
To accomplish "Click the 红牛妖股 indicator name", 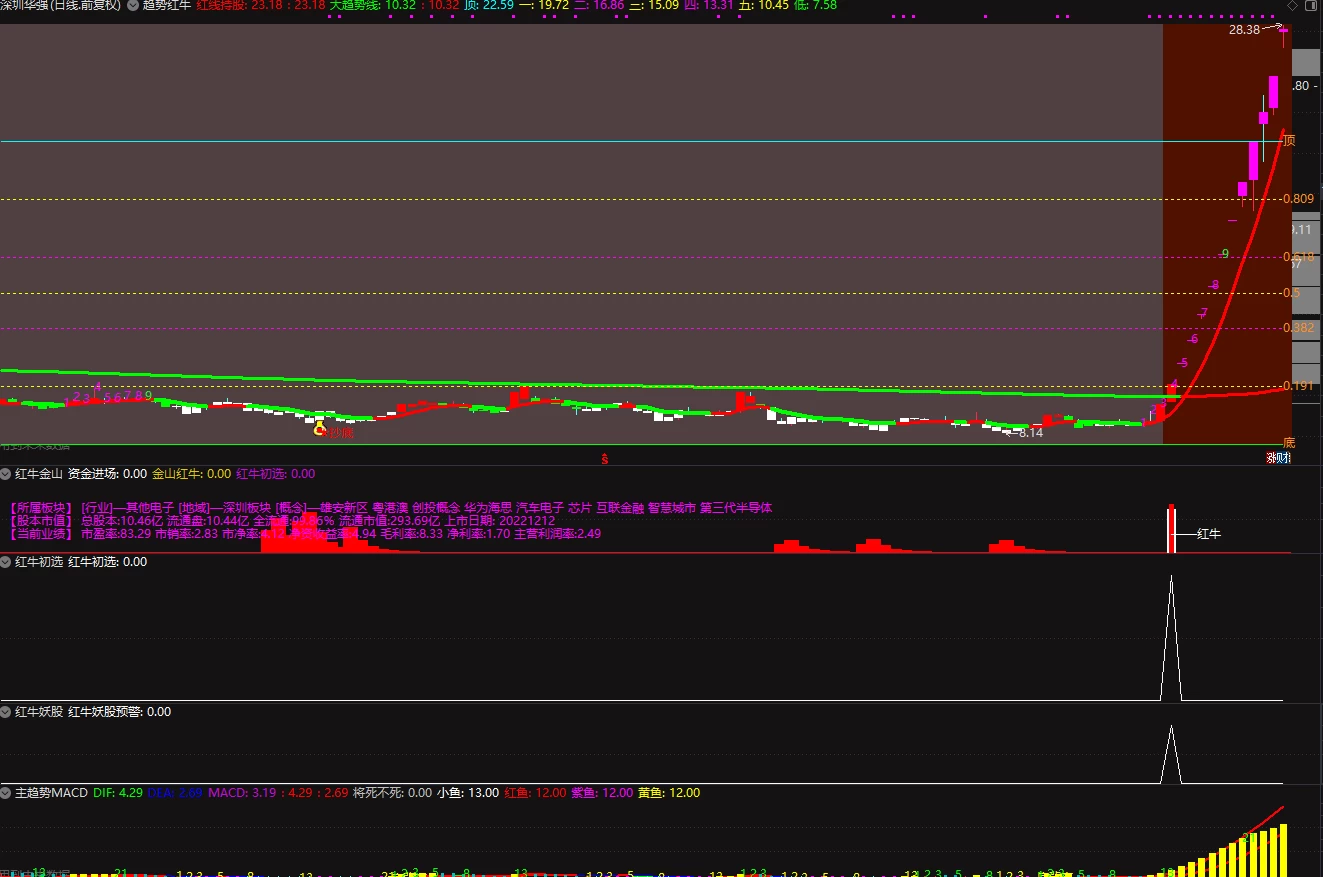I will click(x=39, y=712).
